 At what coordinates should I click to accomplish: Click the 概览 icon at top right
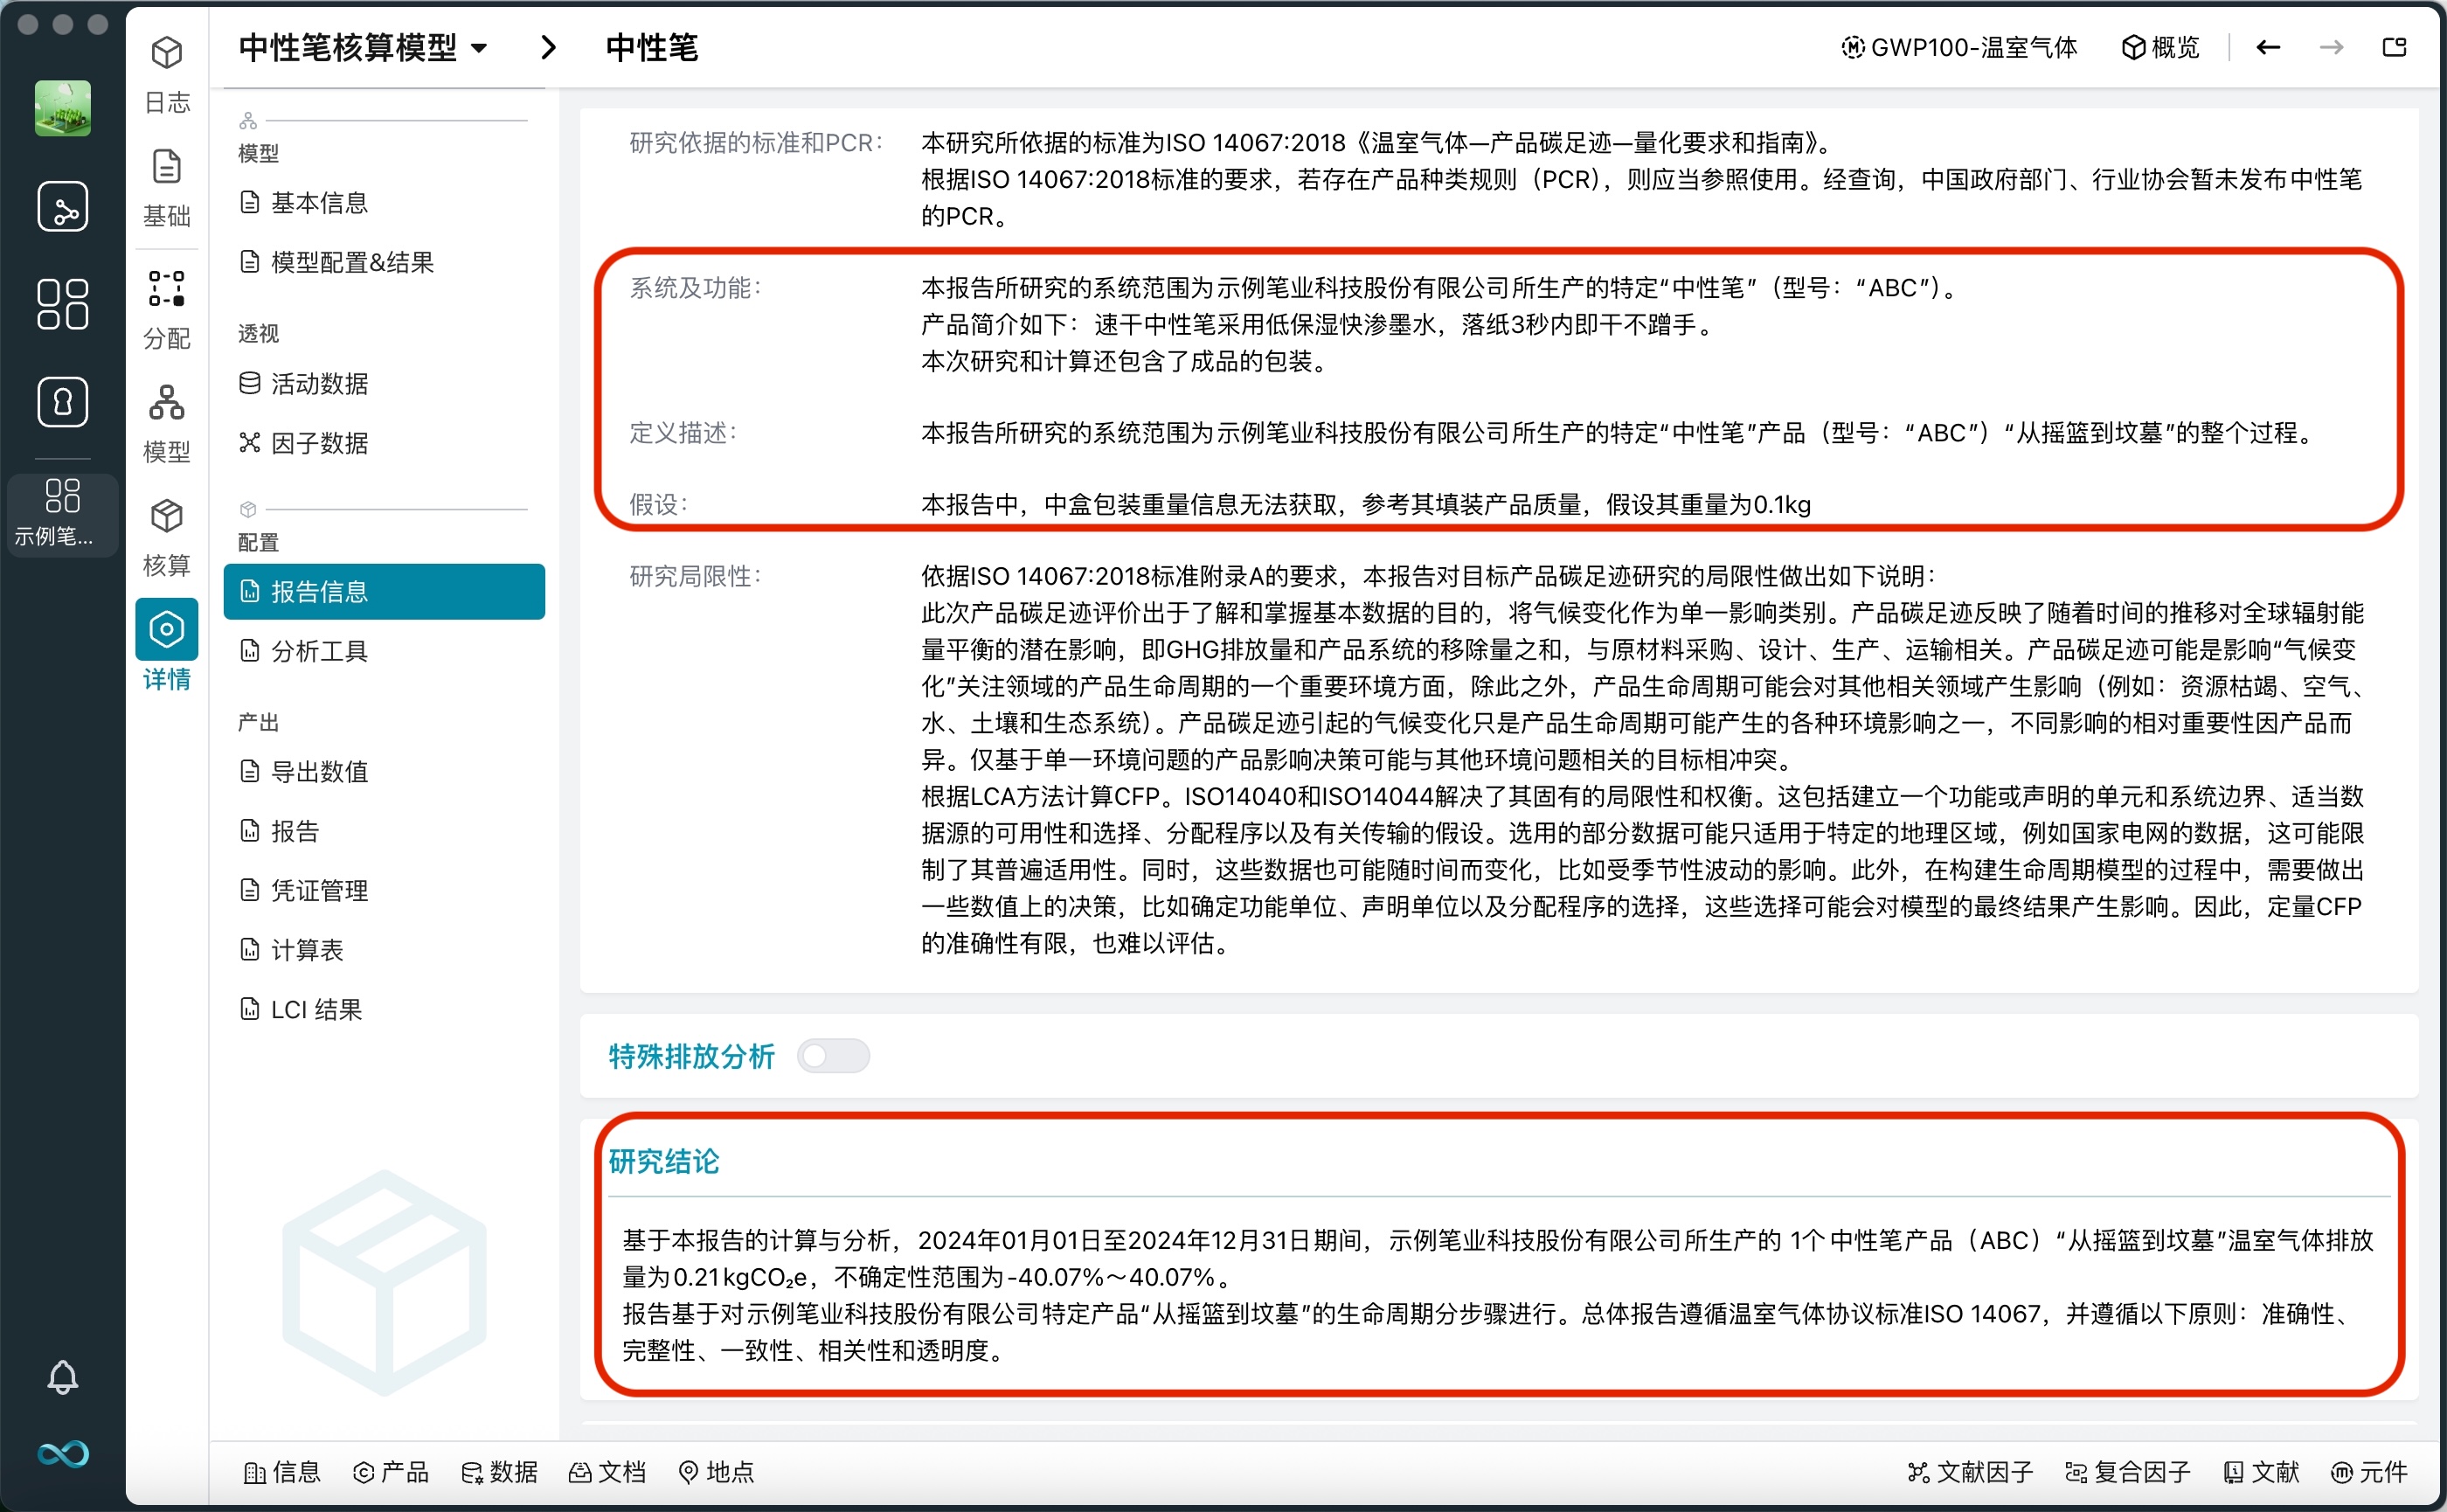tap(2160, 47)
